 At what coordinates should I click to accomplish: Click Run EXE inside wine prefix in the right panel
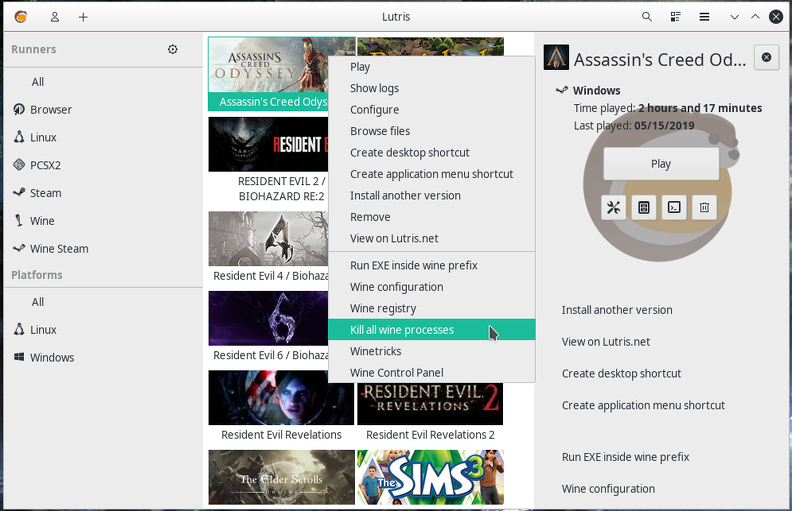[625, 456]
